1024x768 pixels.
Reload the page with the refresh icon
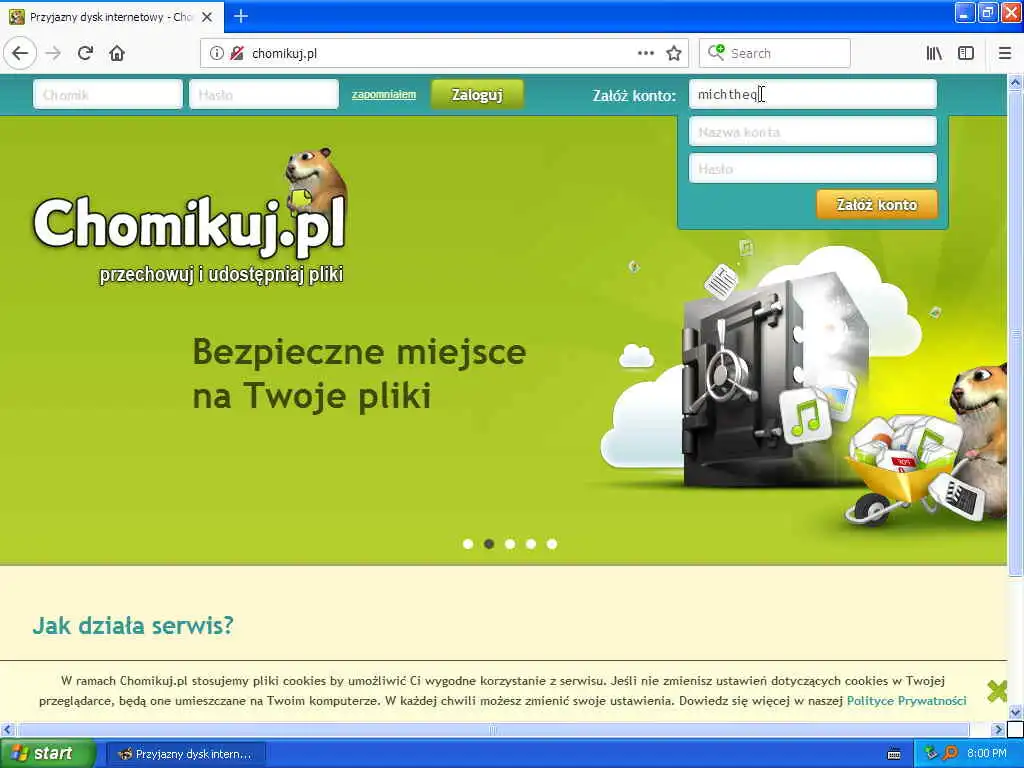tap(85, 54)
